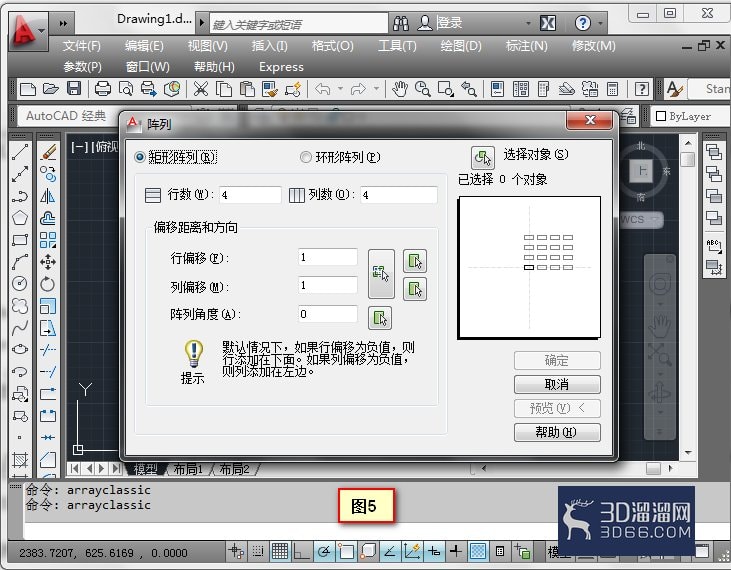
Task: Open the 修改(M) menu
Action: point(593,46)
